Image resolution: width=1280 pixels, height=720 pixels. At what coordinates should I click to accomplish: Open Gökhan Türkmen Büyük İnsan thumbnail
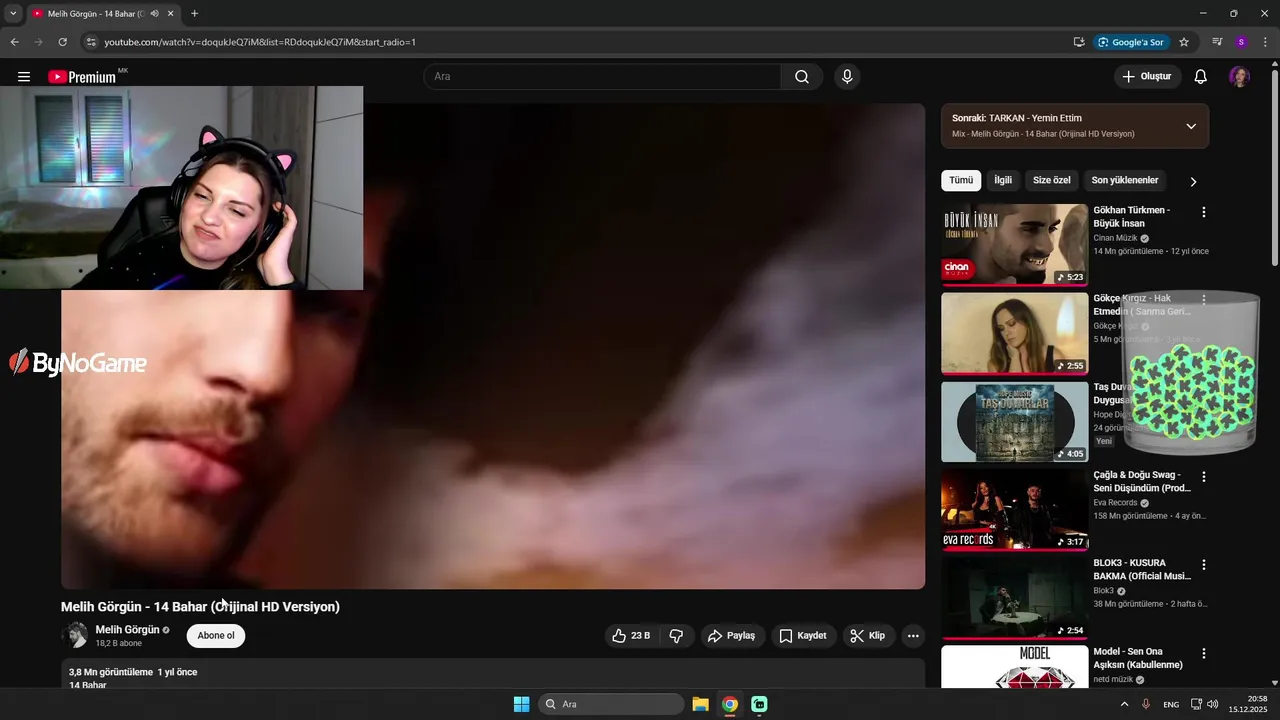pyautogui.click(x=1014, y=245)
